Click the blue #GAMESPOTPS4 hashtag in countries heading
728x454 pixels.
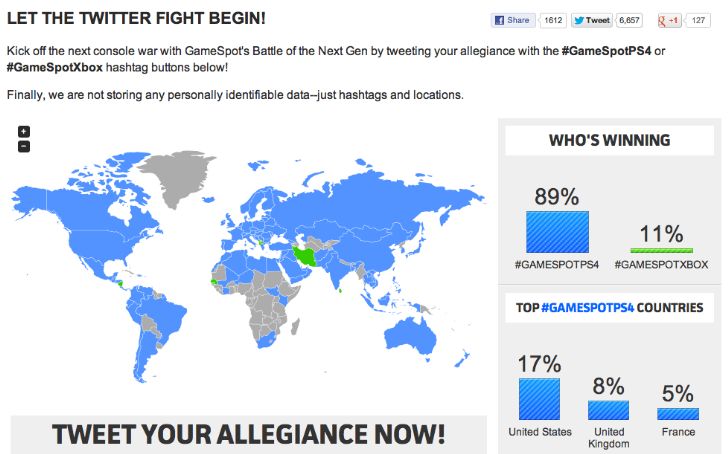(587, 308)
